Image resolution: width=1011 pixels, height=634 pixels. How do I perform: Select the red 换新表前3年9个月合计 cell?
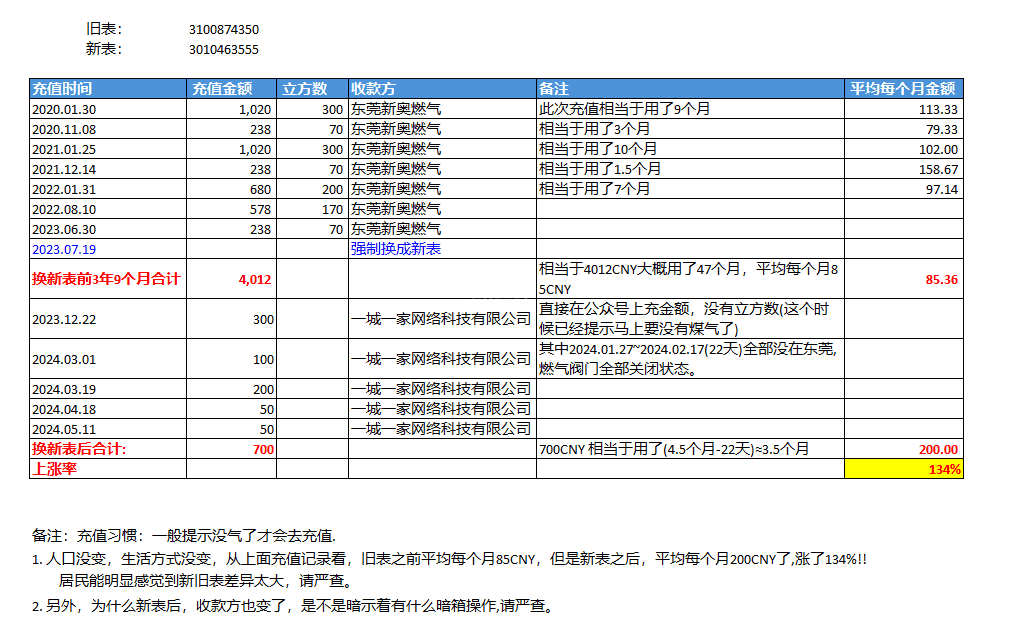[x=108, y=279]
